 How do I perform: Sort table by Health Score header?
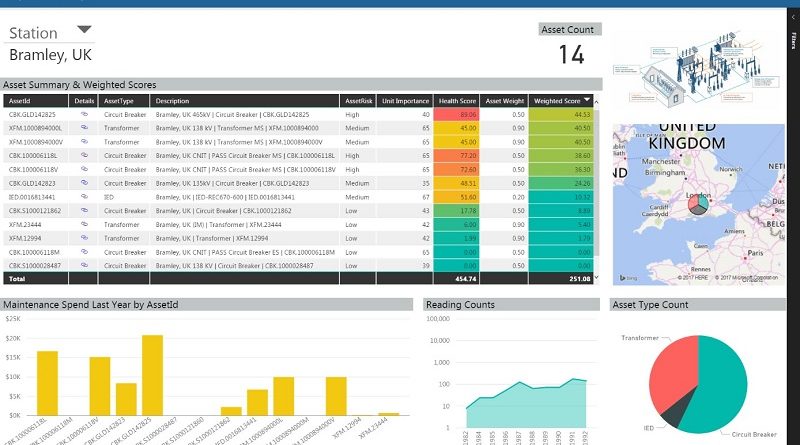(x=456, y=101)
